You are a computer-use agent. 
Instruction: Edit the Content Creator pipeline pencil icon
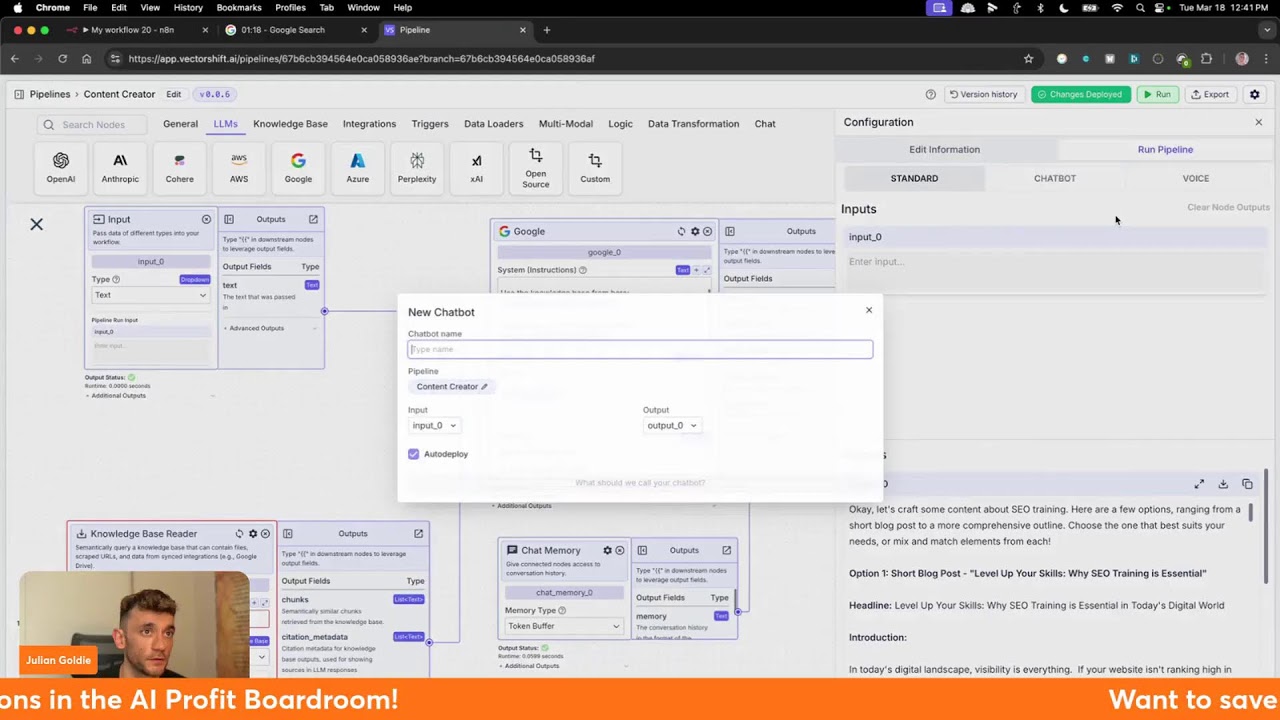point(484,387)
